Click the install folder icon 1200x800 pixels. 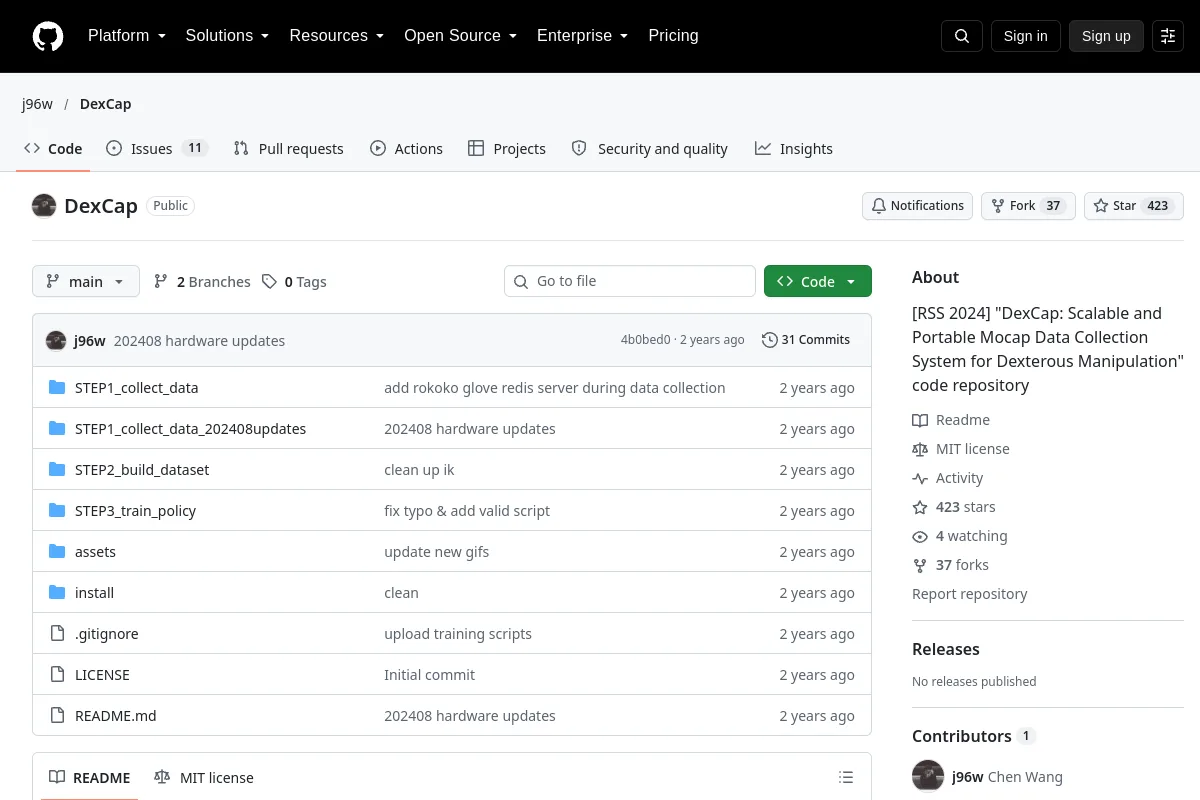57,593
